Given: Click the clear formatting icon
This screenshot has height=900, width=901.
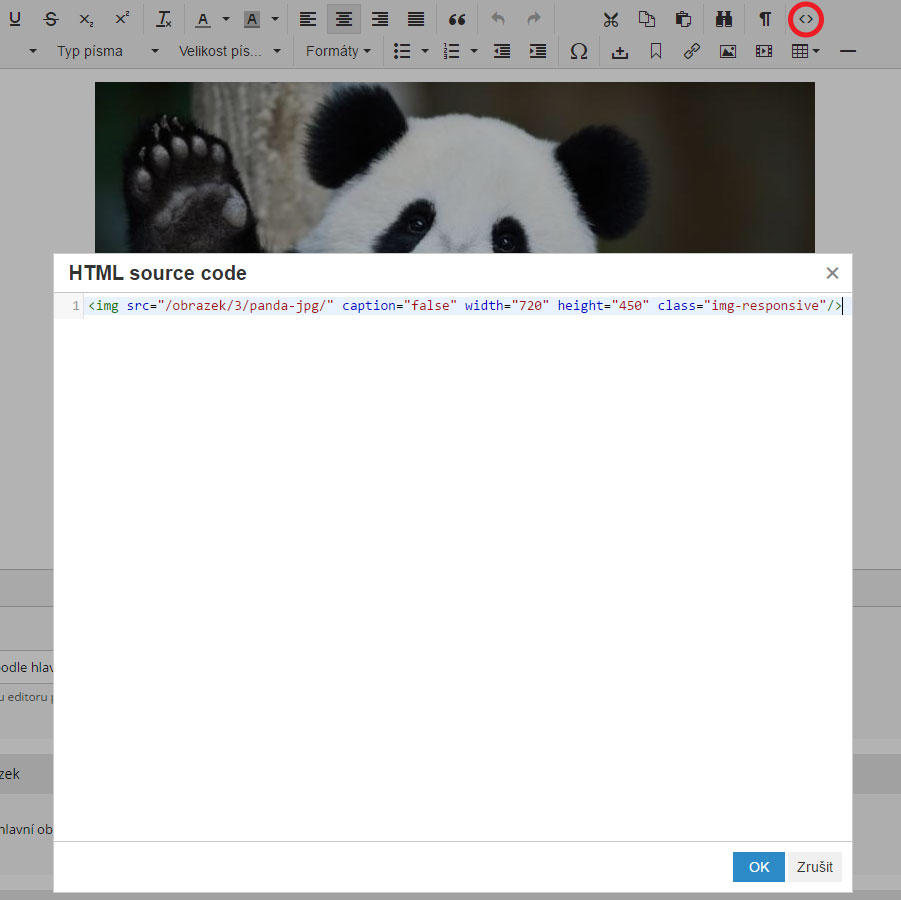Looking at the screenshot, I should pos(164,19).
